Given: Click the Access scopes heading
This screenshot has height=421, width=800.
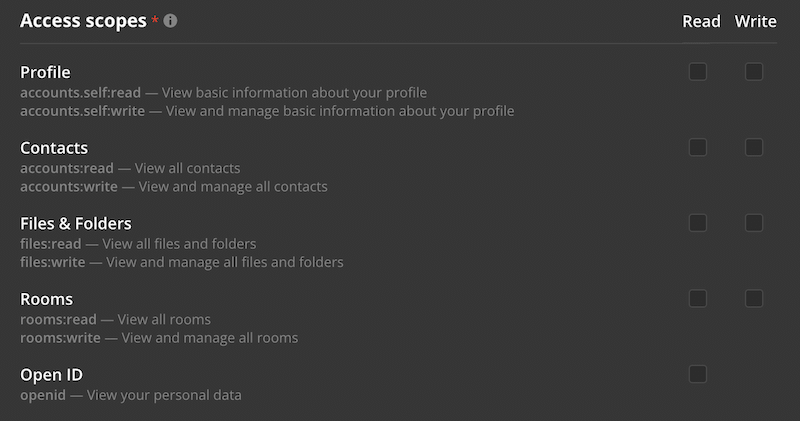Looking at the screenshot, I should click(x=83, y=21).
